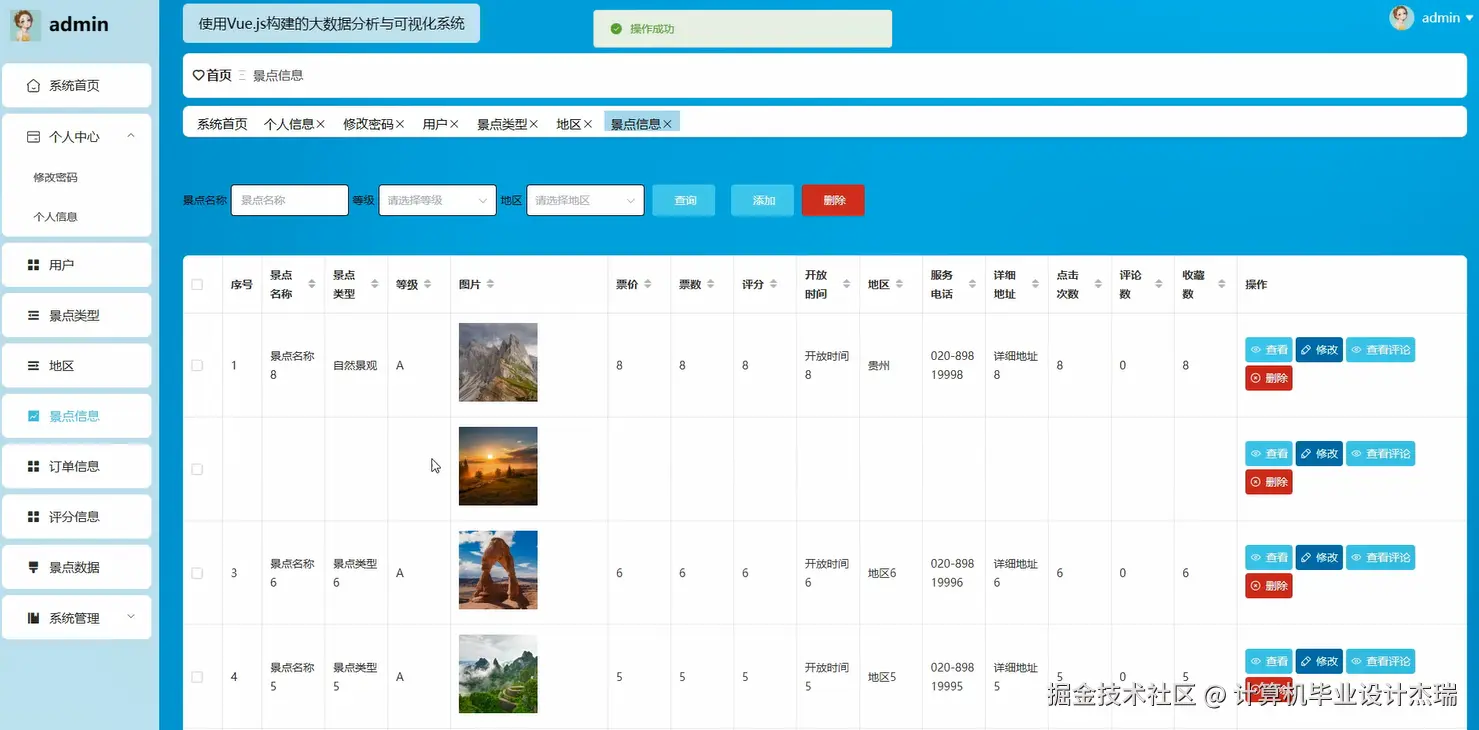Sort table by 票价 column arrows
The image size is (1479, 730).
648,285
